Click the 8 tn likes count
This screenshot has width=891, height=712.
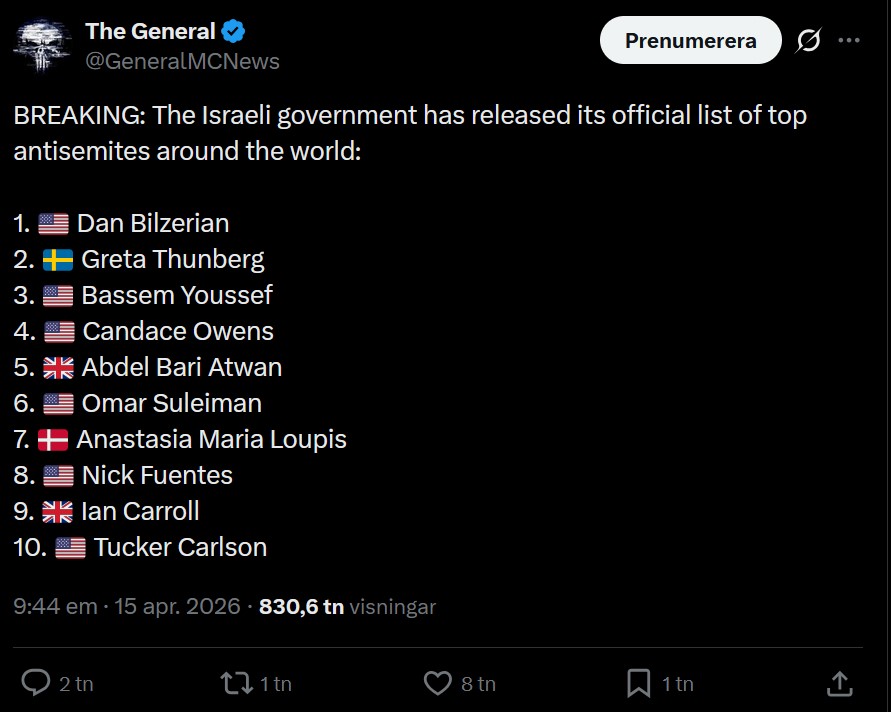[478, 684]
